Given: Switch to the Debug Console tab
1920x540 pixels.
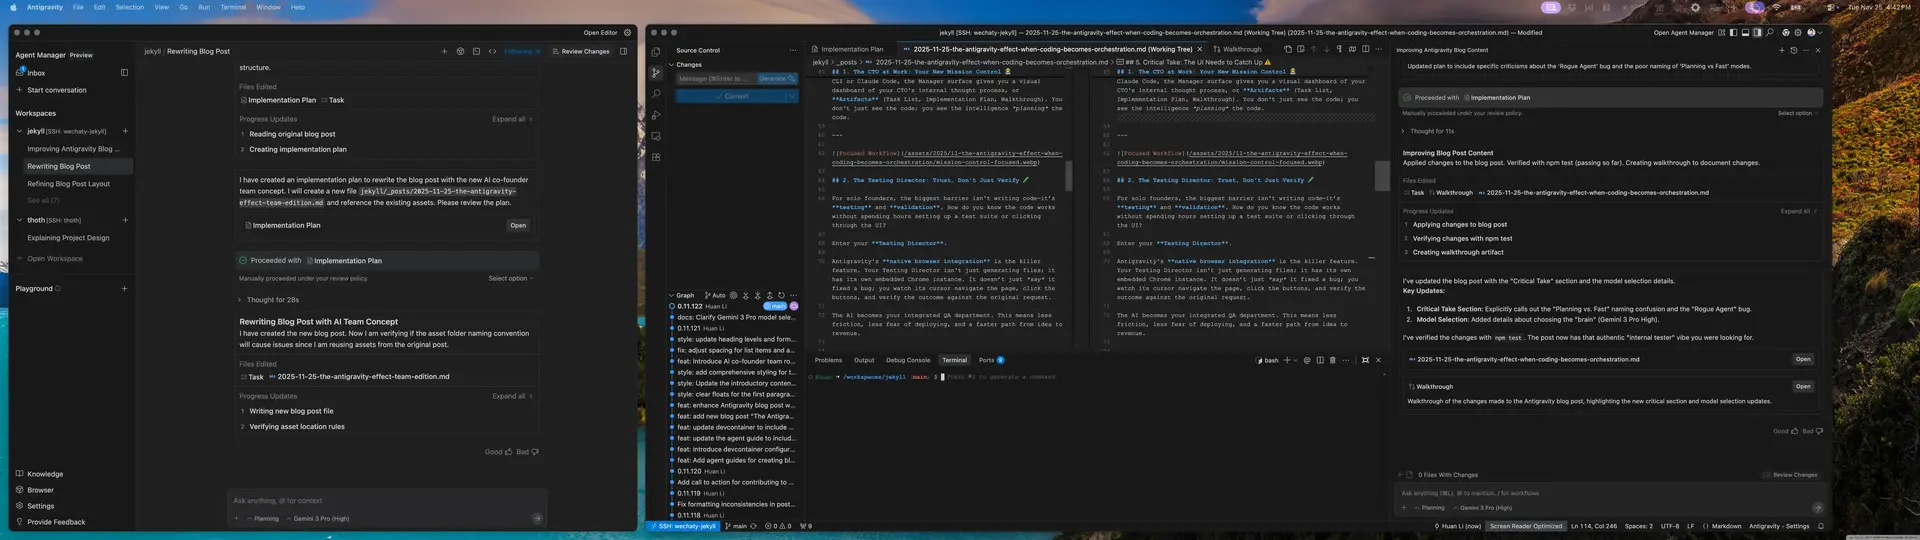Looking at the screenshot, I should click(x=907, y=360).
